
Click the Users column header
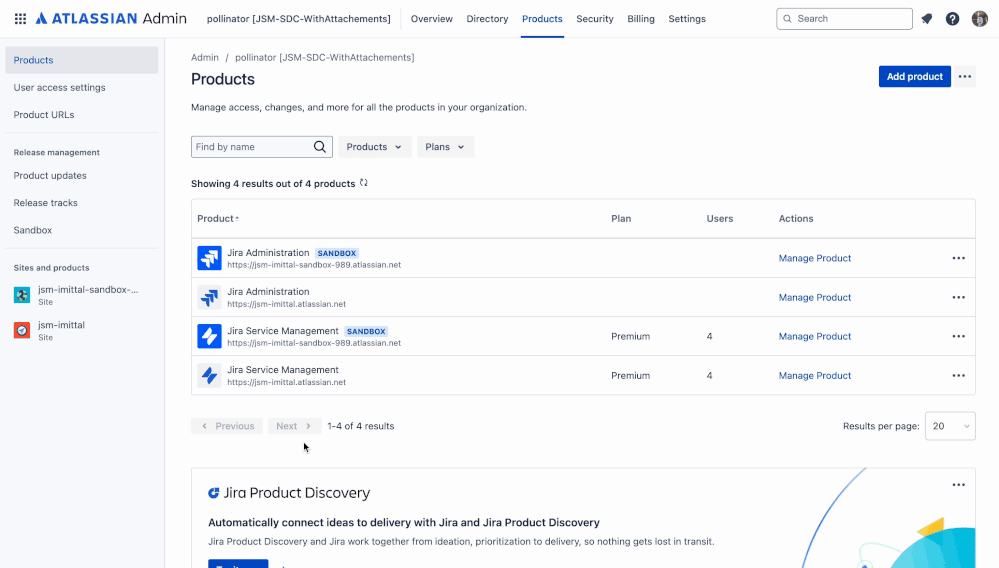(720, 218)
